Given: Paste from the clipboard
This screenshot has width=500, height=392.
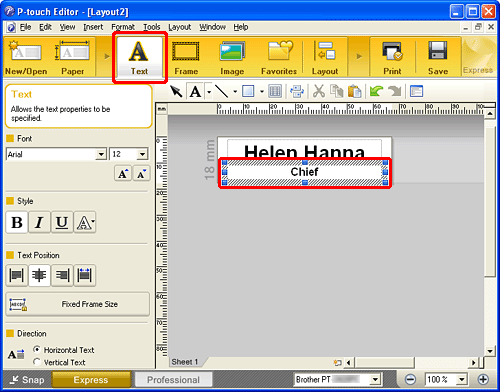Looking at the screenshot, I should pos(354,91).
